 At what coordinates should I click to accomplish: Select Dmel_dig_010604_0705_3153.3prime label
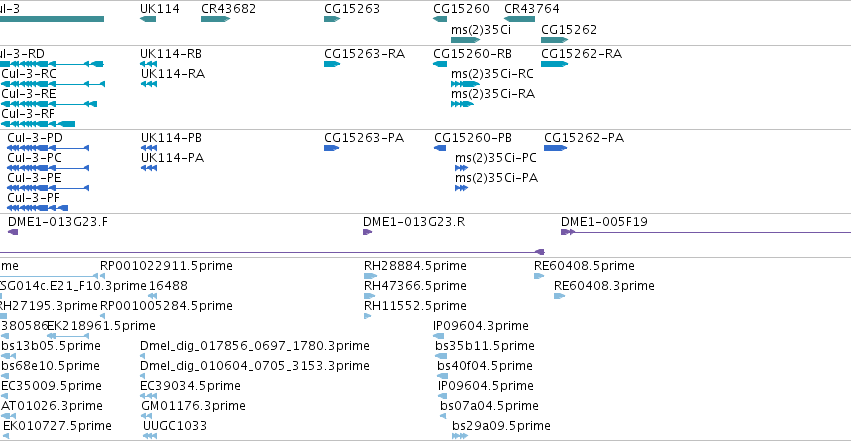[255, 366]
